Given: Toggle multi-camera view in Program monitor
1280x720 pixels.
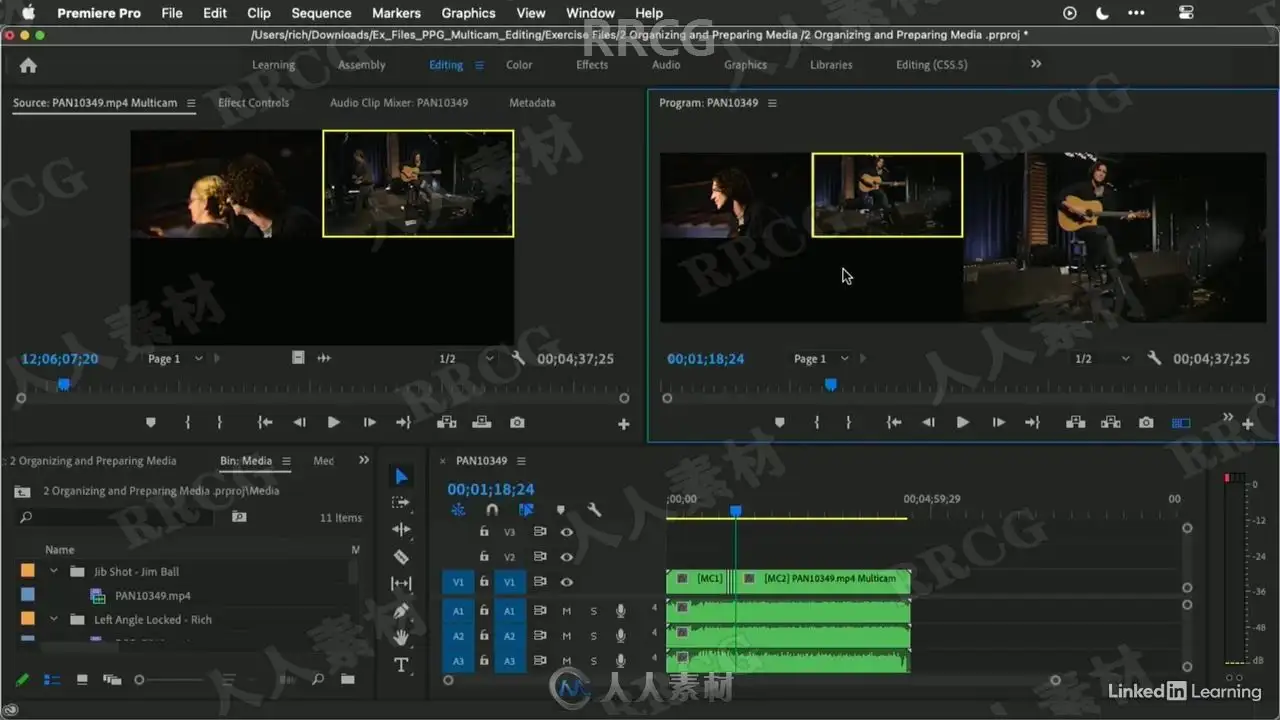Looking at the screenshot, I should click(1181, 423).
